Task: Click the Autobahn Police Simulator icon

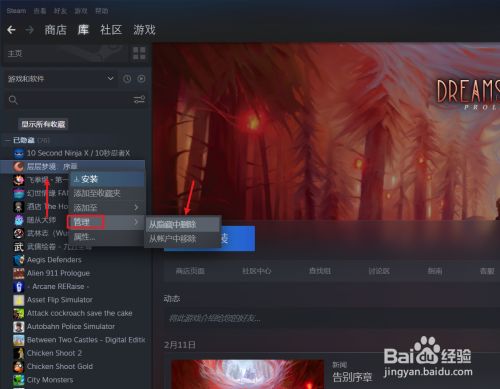Action: pyautogui.click(x=19, y=327)
